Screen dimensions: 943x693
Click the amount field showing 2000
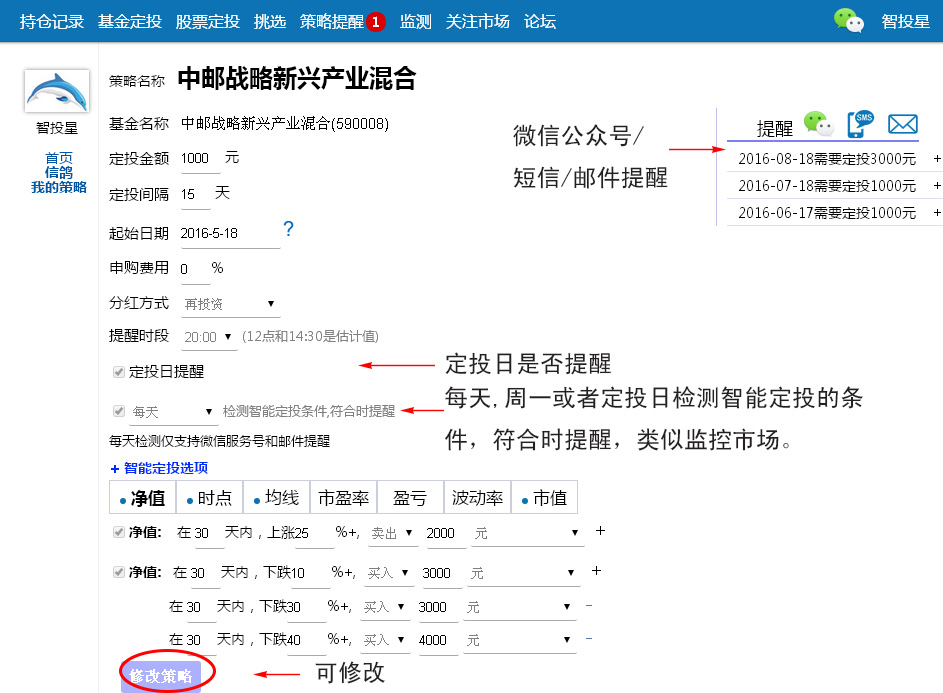point(445,534)
